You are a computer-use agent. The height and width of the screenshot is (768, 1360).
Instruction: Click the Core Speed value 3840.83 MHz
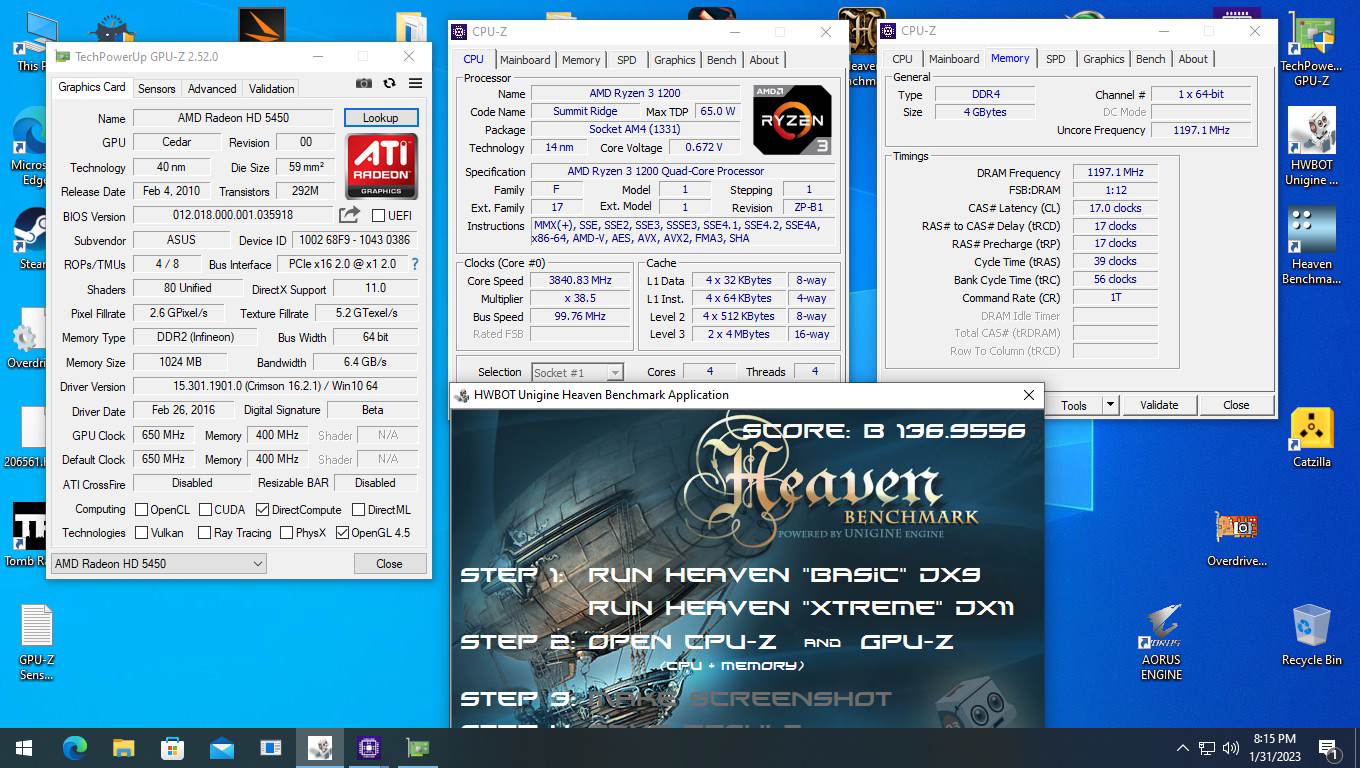pyautogui.click(x=580, y=281)
